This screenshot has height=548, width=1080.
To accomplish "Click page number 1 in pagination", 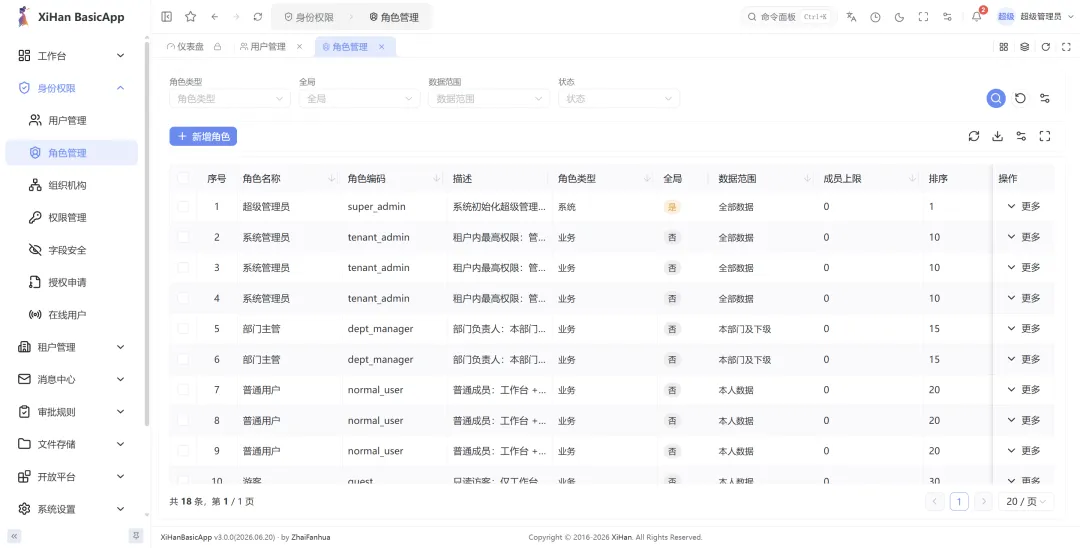I will [x=959, y=501].
